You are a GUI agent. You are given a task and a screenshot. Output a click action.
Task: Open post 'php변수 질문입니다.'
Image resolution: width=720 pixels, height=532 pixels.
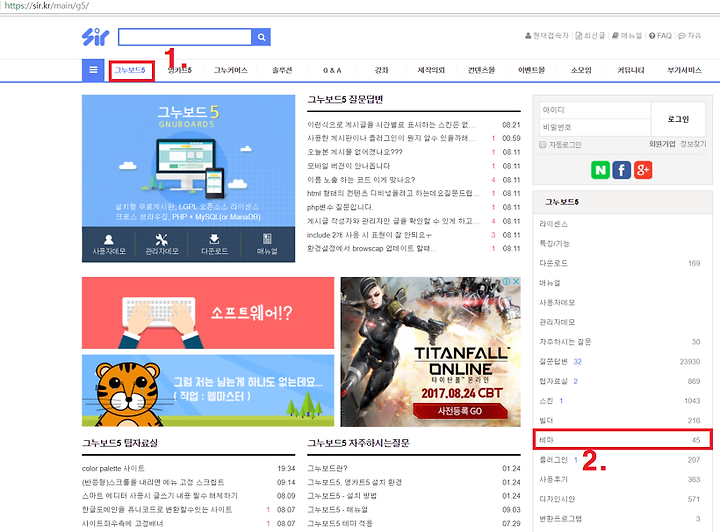coord(340,207)
